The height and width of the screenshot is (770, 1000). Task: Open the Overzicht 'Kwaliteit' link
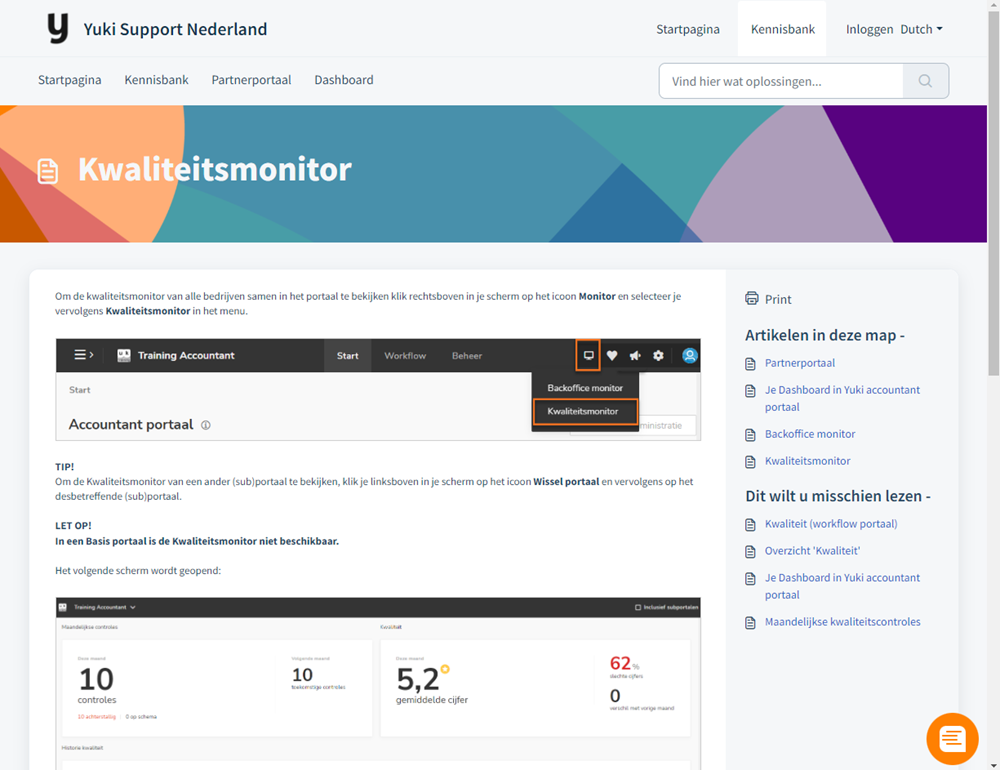(x=812, y=551)
